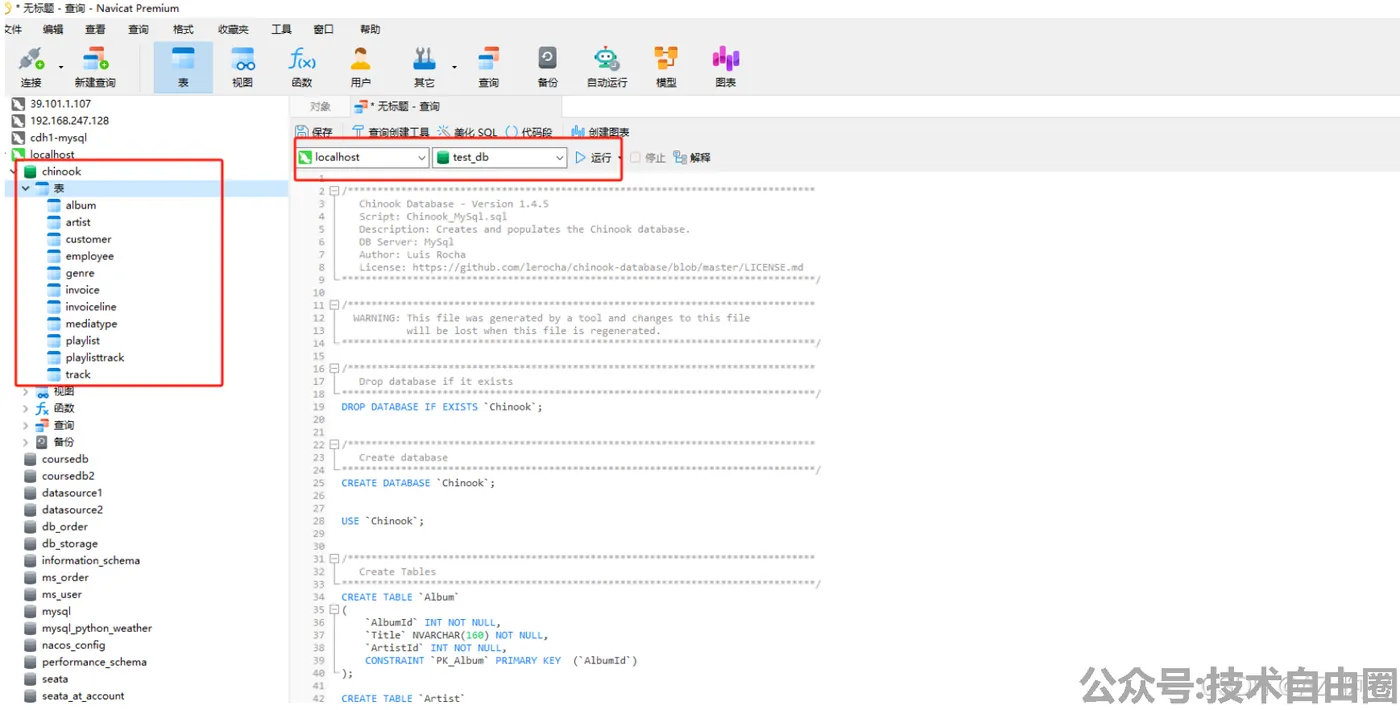Open the 视图 (View) toolbar icon
The width and height of the screenshot is (1400, 710).
[243, 67]
